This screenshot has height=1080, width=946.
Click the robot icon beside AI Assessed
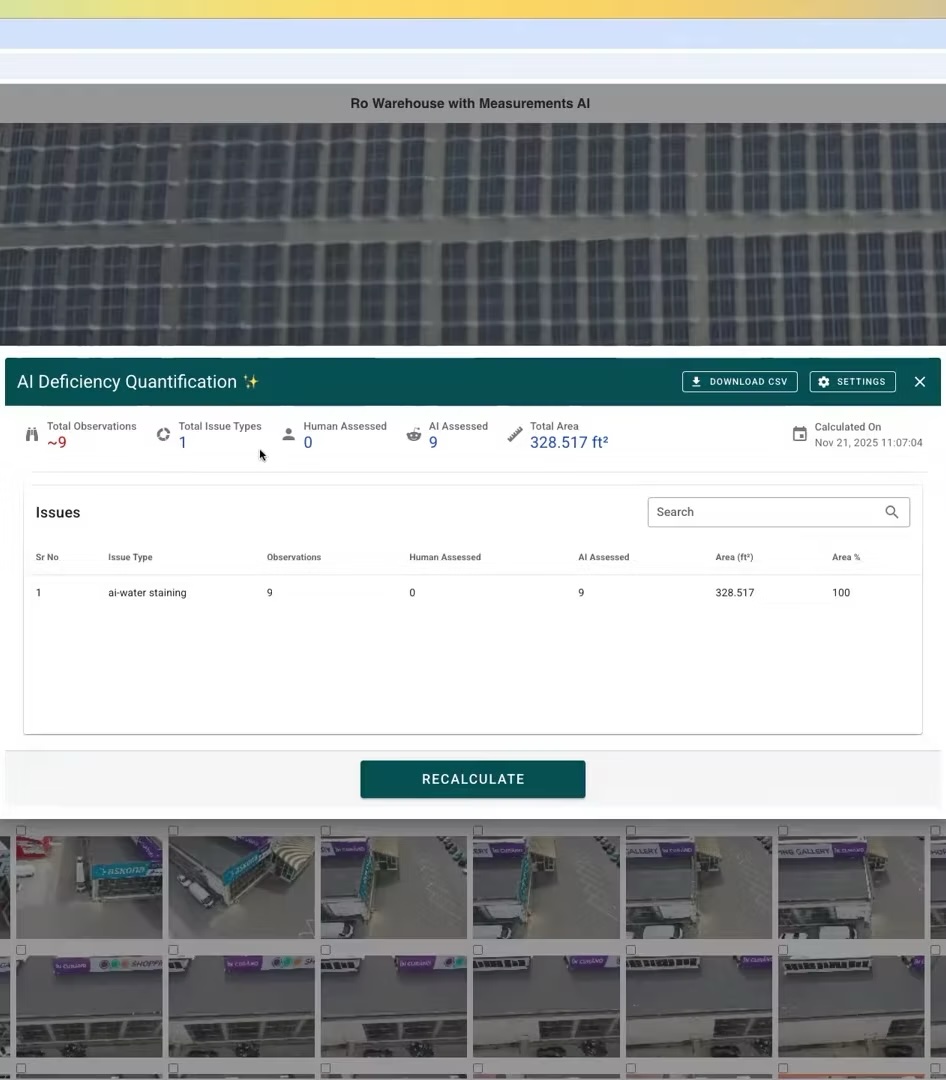click(x=413, y=434)
